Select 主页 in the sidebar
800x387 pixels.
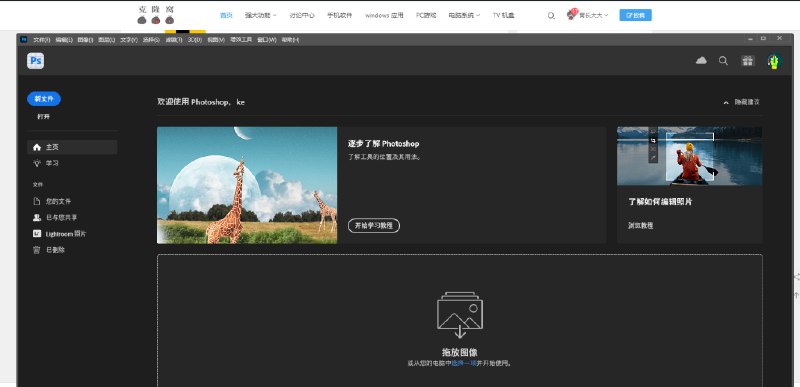tap(72, 147)
